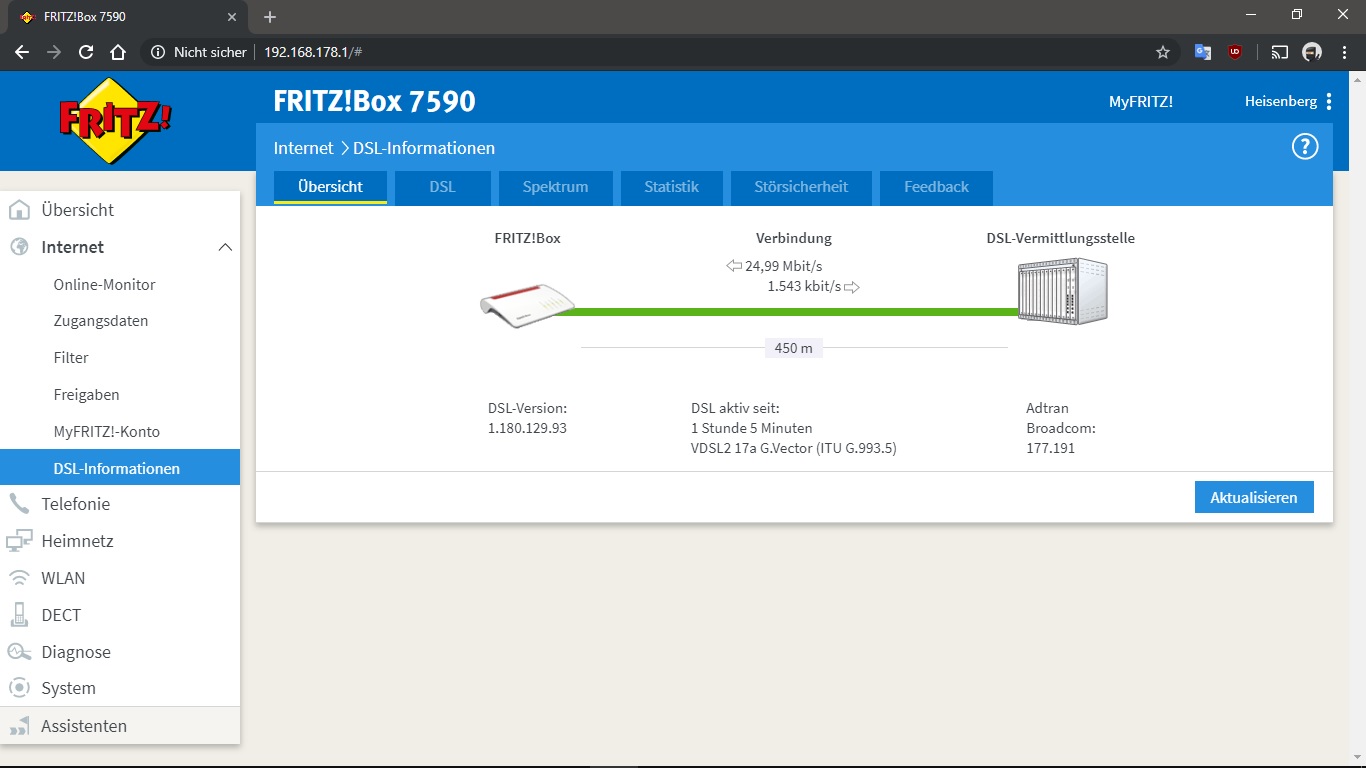Screen dimensions: 1366x768
Task: Collapse the Internet menu chevron
Action: tap(225, 247)
